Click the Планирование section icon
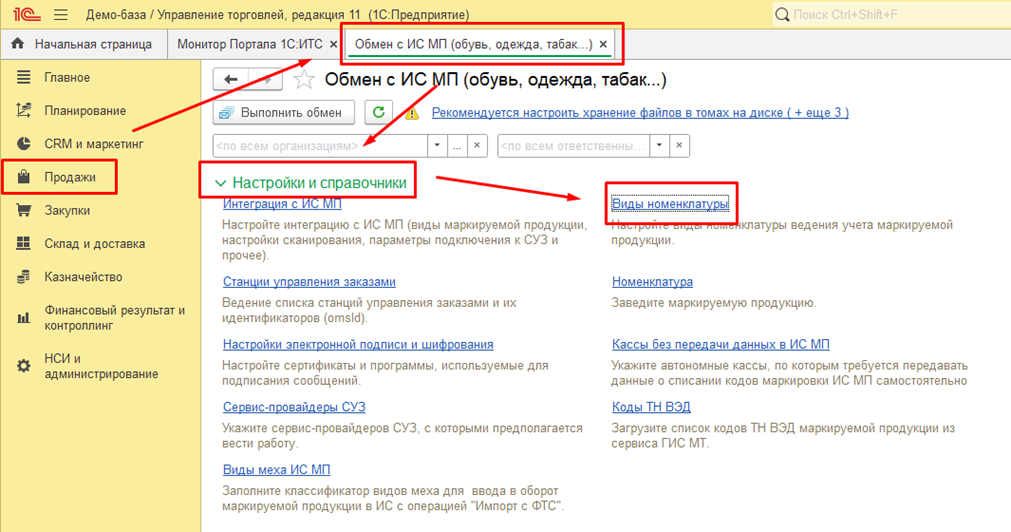Screen dimensions: 1011x532 point(24,110)
